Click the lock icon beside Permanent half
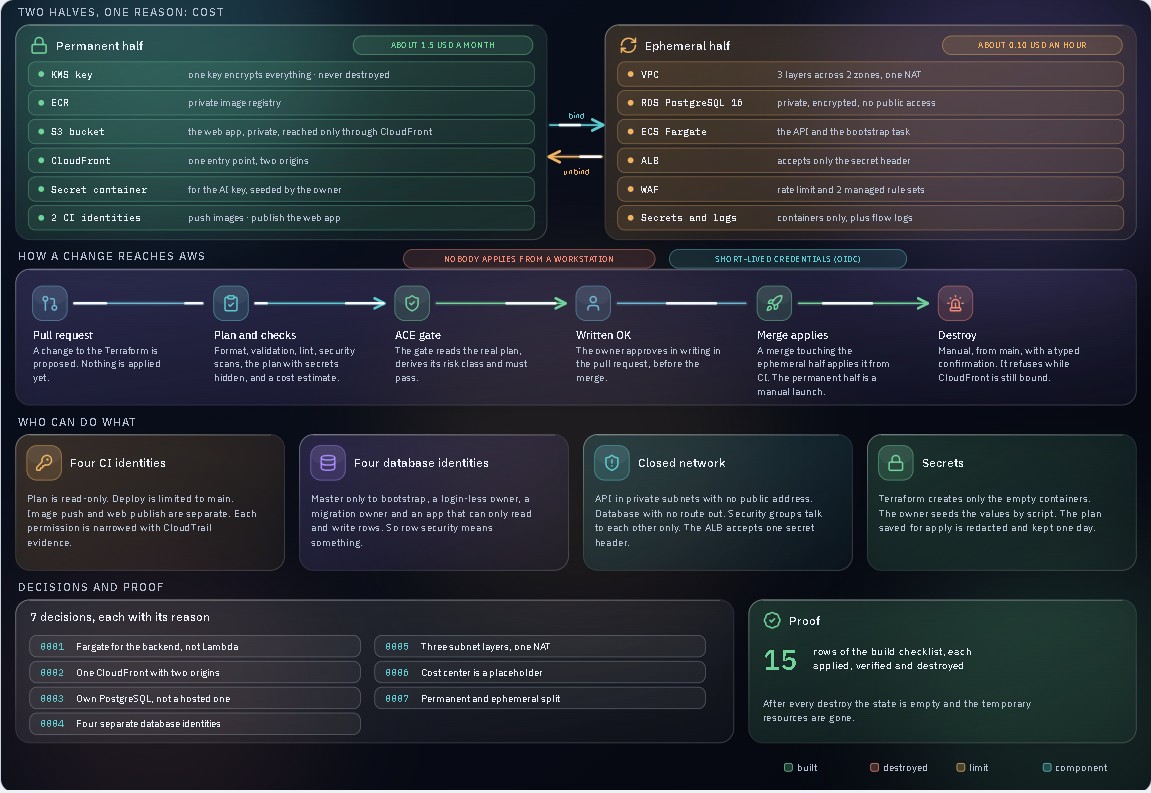The width and height of the screenshot is (1151, 793). (x=39, y=46)
